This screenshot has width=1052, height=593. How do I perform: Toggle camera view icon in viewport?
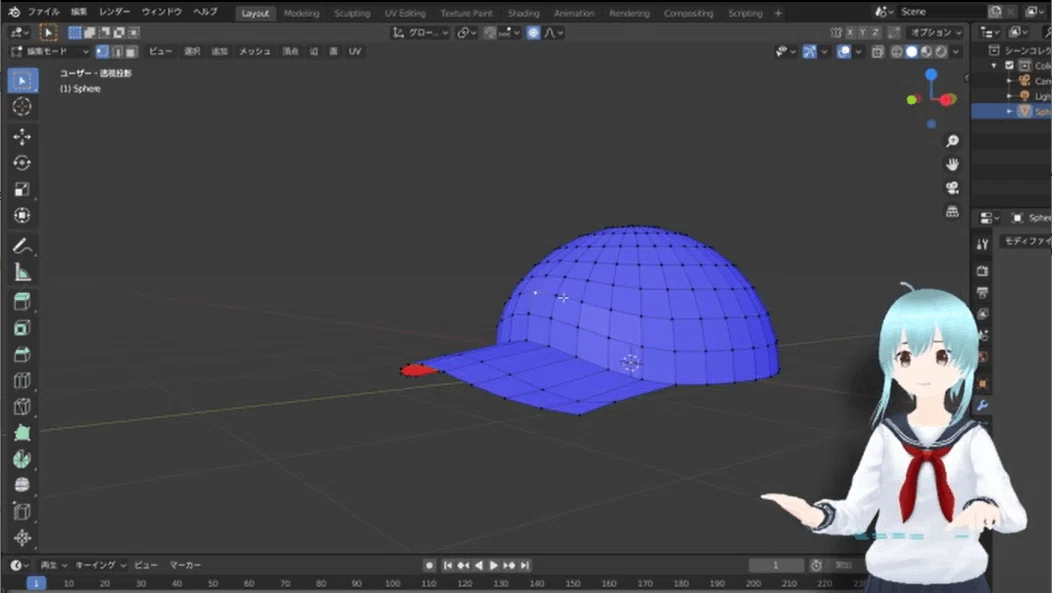(x=952, y=188)
